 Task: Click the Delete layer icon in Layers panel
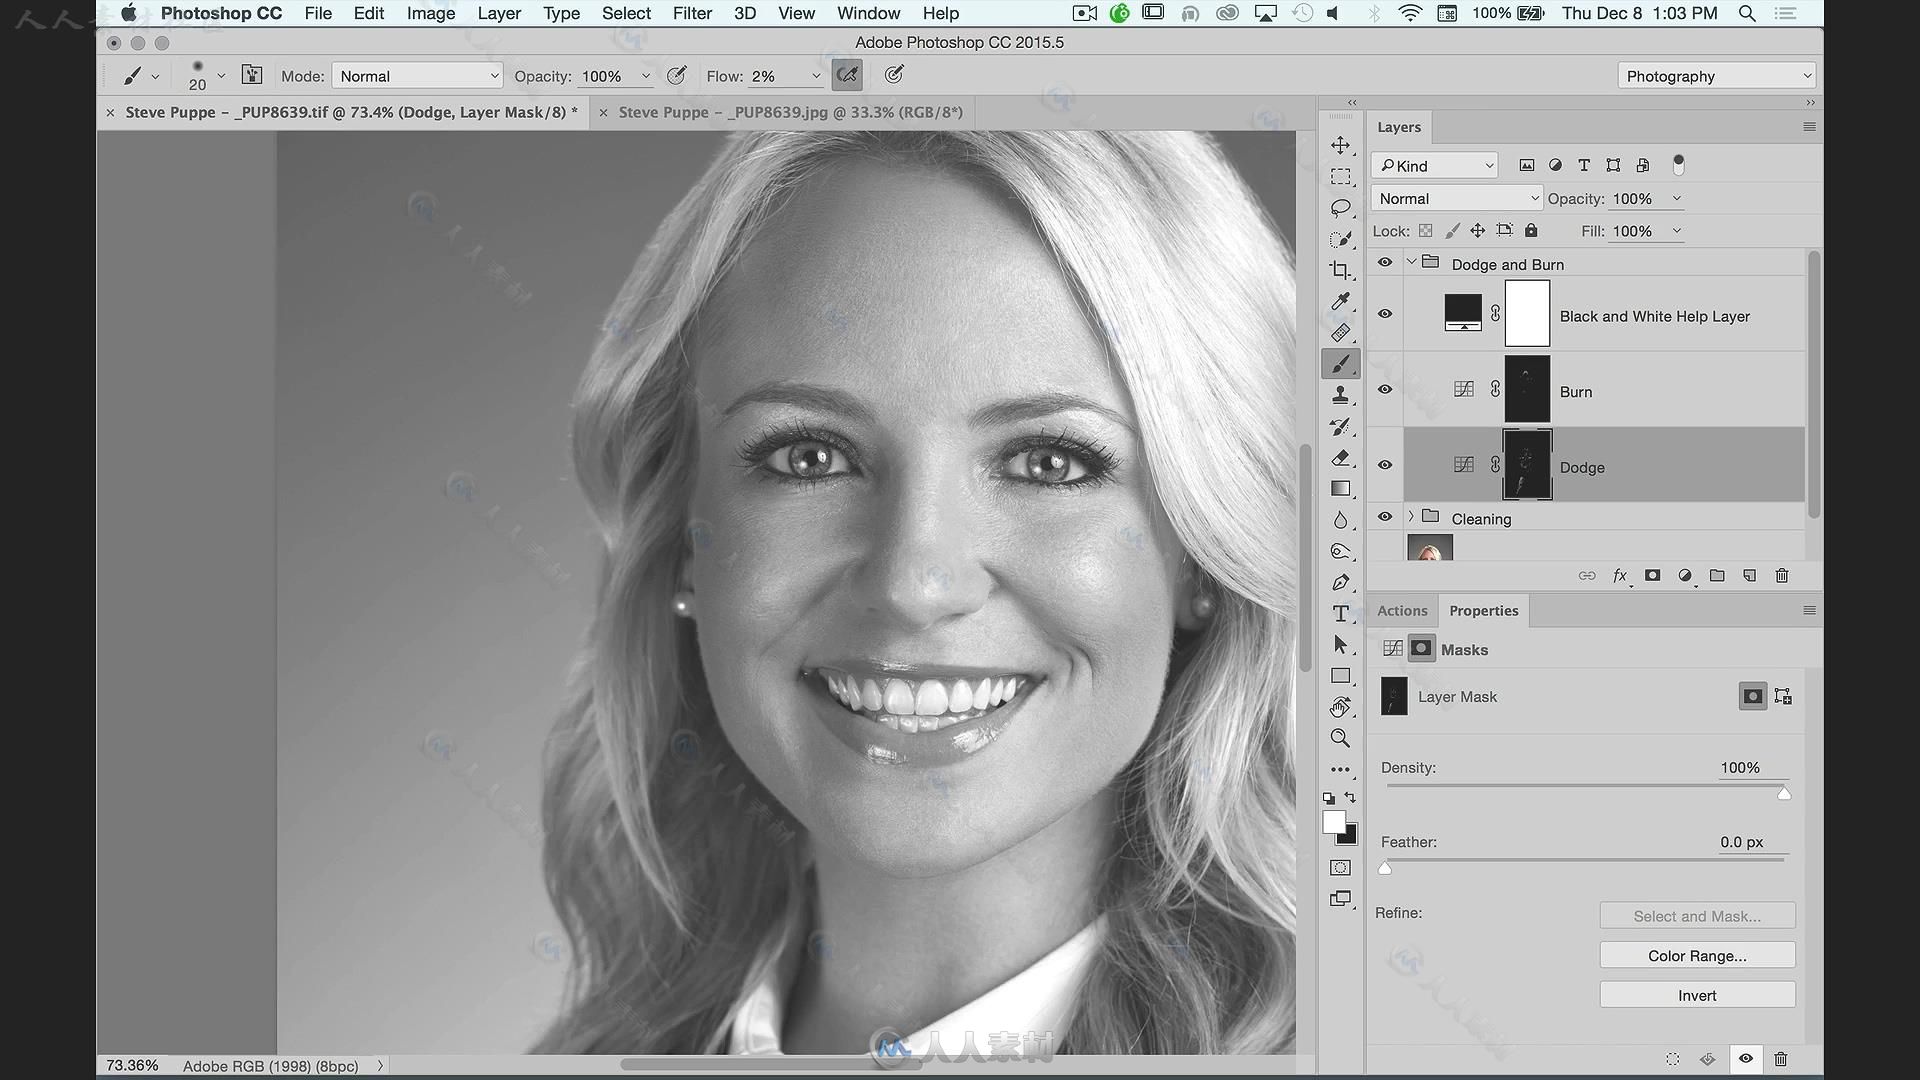click(1782, 575)
